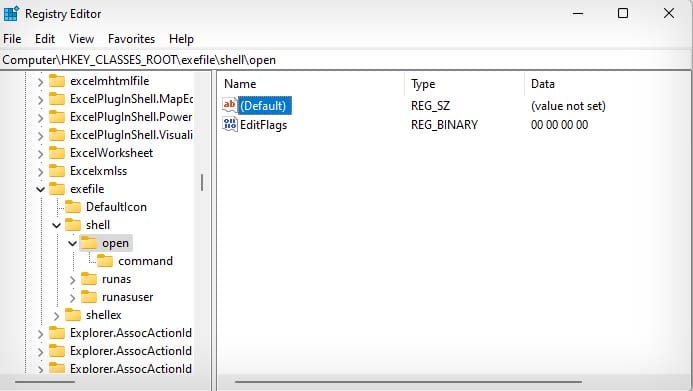The width and height of the screenshot is (693, 391).
Task: Select the Excelxmlss folder icon
Action: (57, 171)
